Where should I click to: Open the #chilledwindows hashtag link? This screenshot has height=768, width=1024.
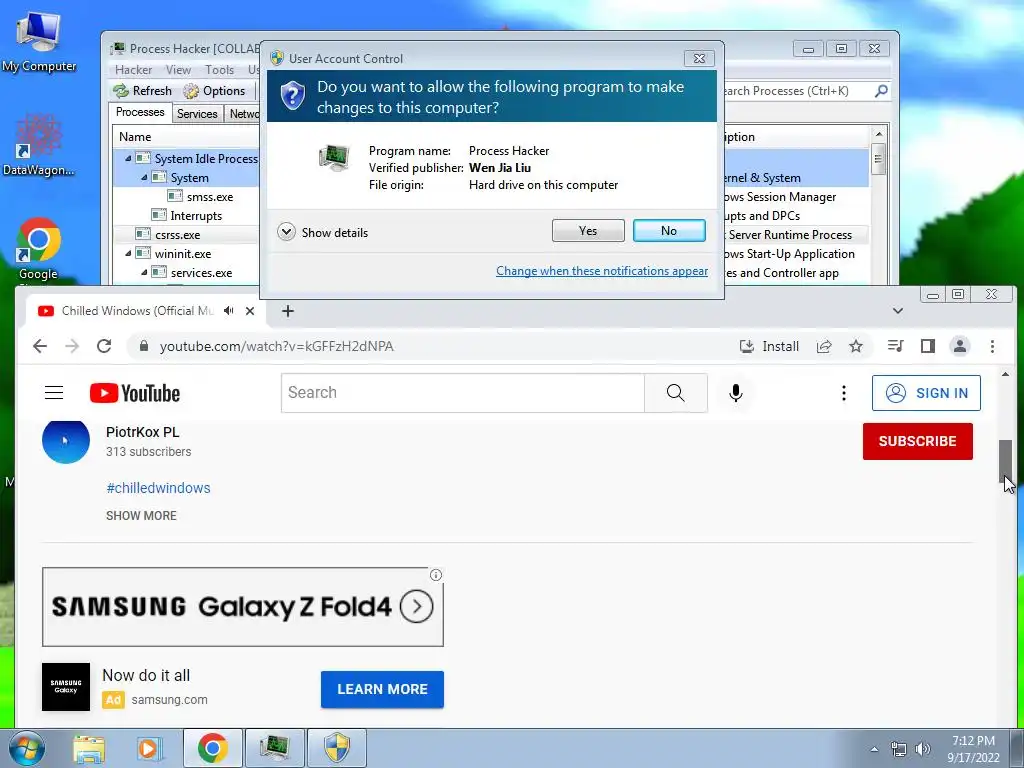pyautogui.click(x=158, y=488)
